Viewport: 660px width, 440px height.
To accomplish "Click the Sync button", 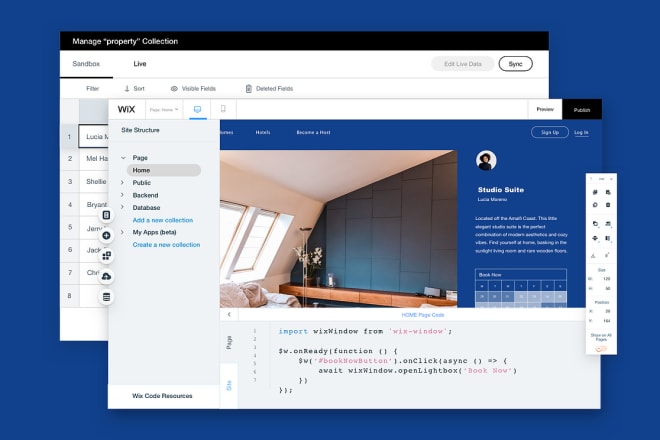I will (x=515, y=64).
